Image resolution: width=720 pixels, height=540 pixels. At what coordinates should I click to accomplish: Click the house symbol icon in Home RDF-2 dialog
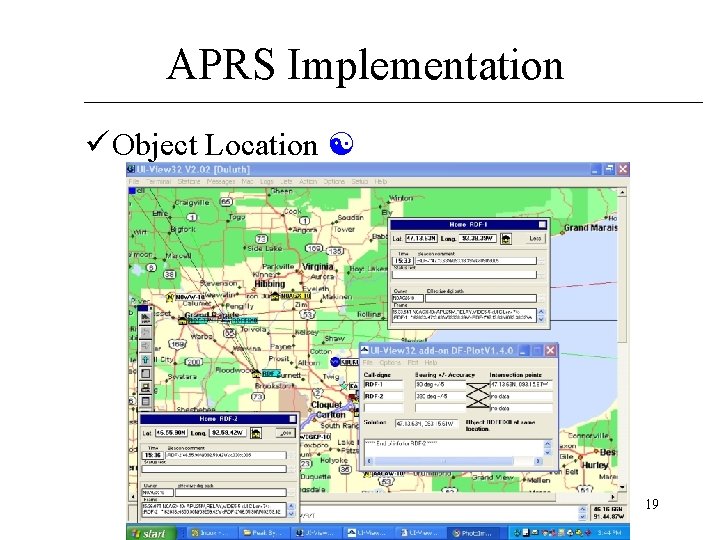[x=256, y=433]
